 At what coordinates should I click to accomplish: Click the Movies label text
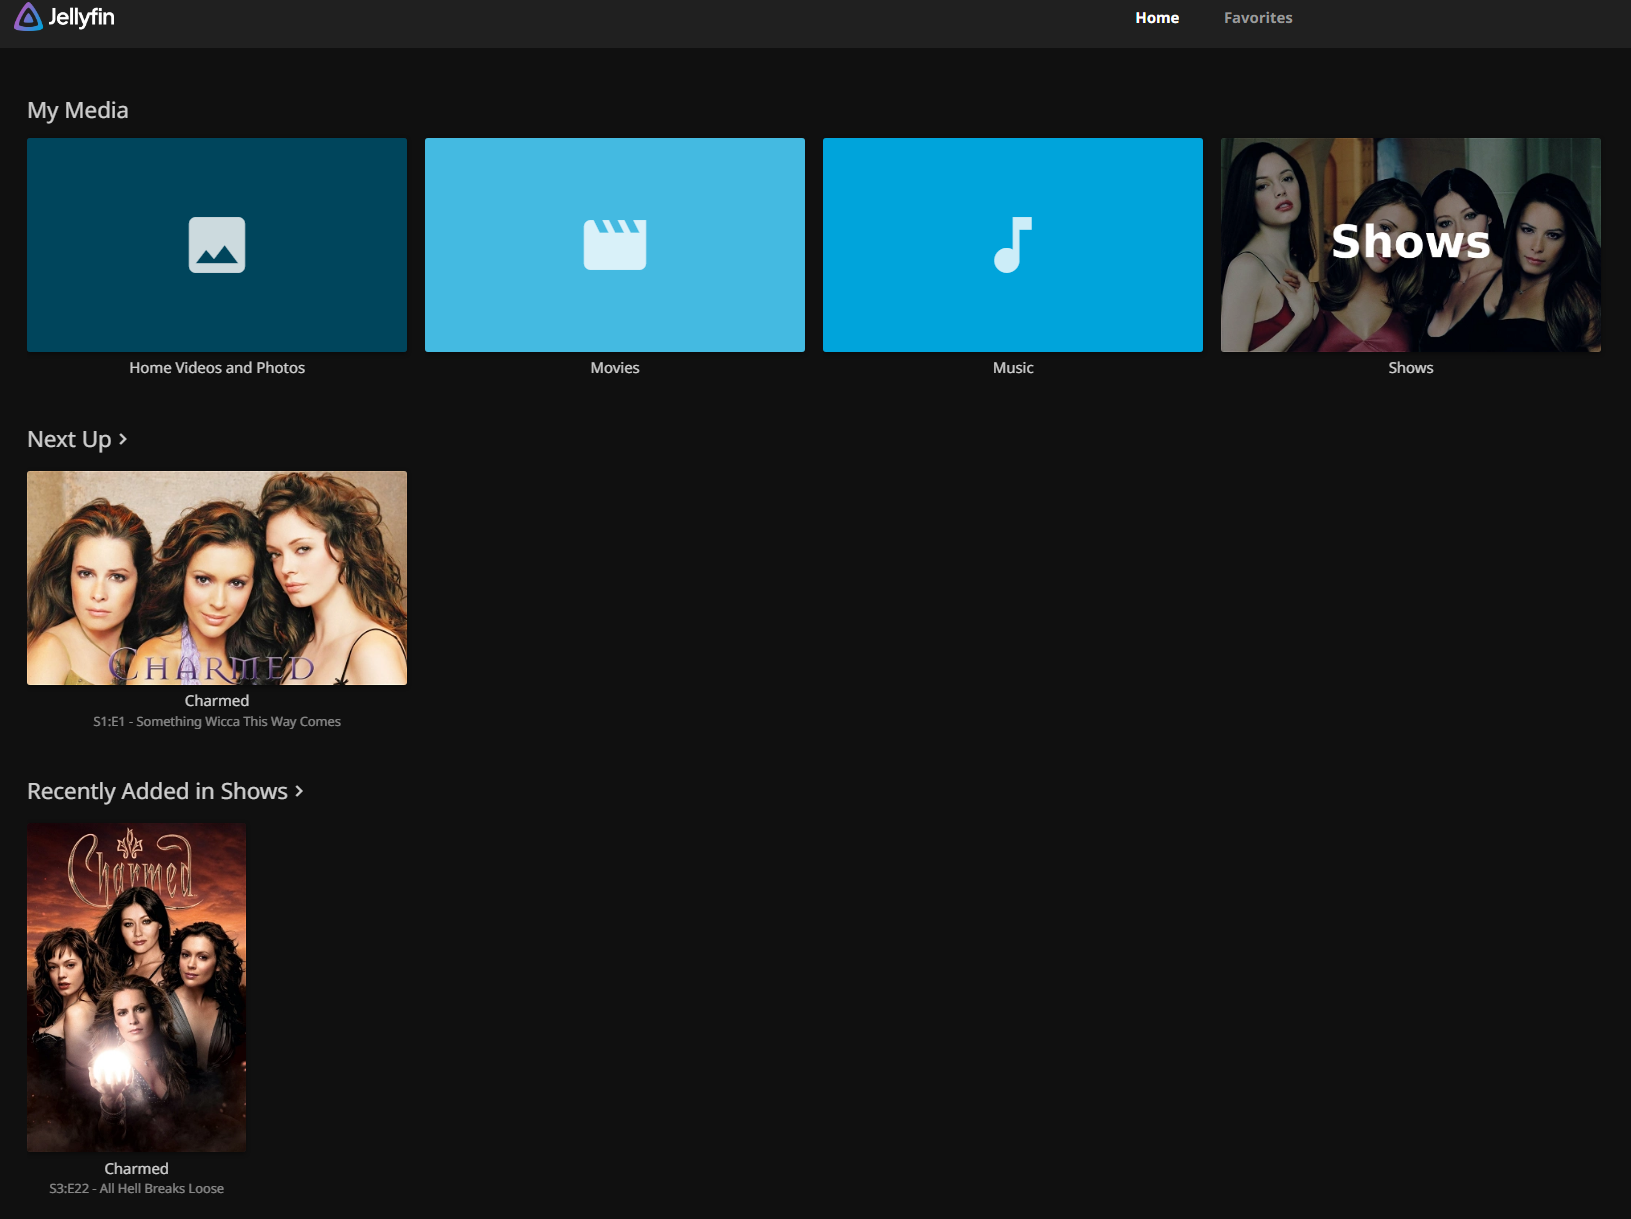(x=615, y=368)
